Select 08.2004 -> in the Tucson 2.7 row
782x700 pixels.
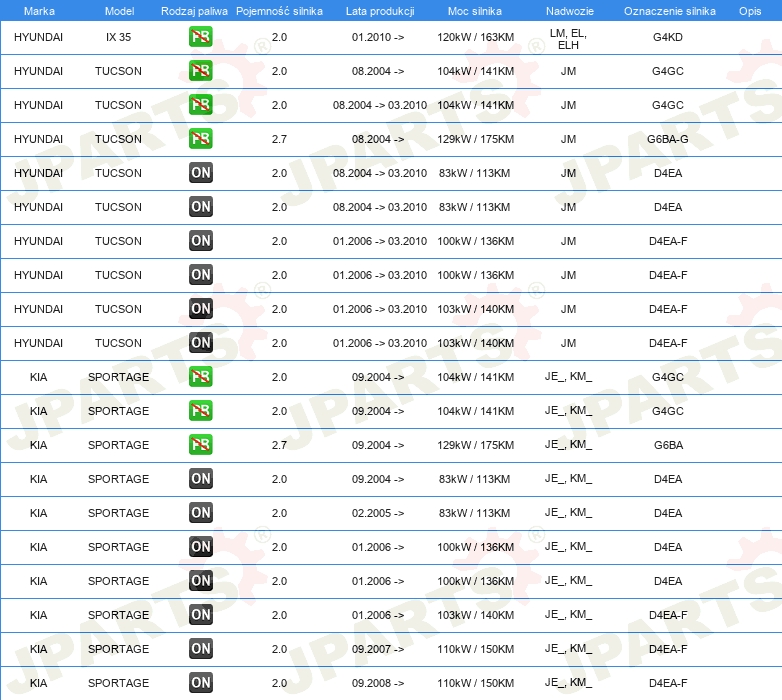point(378,139)
